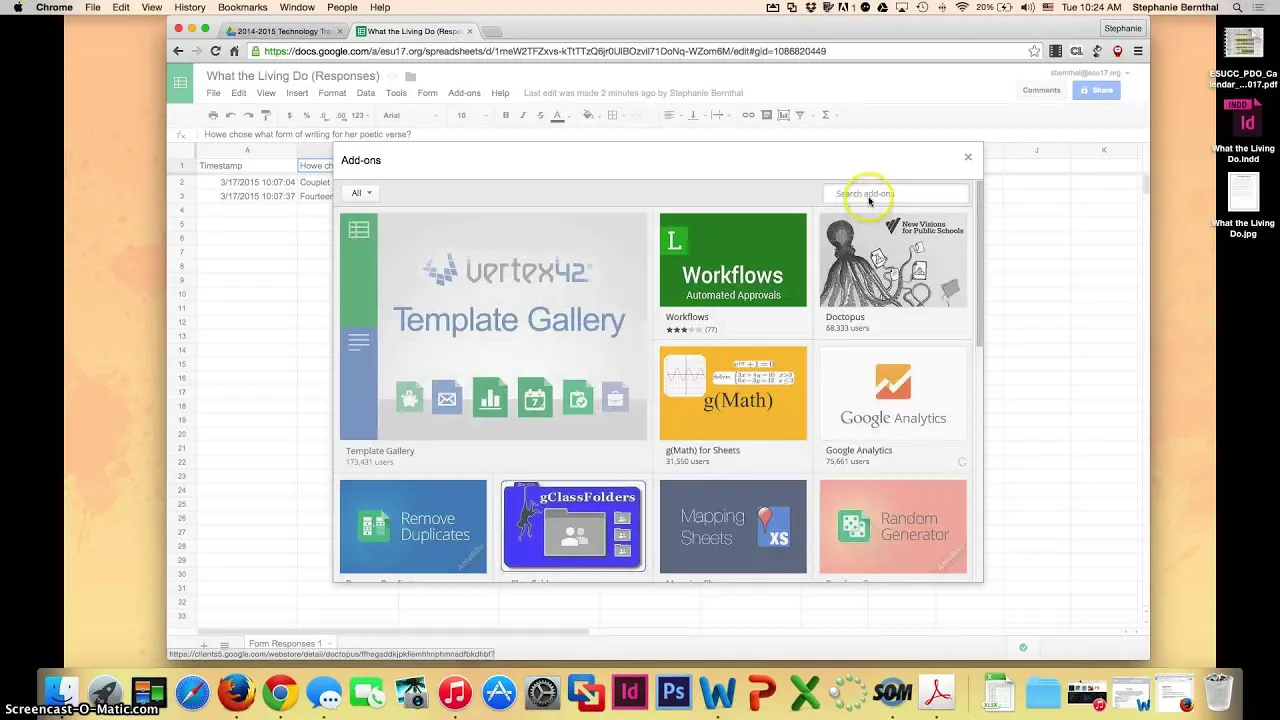
Task: Toggle italic formatting in the toolbar
Action: 522,115
